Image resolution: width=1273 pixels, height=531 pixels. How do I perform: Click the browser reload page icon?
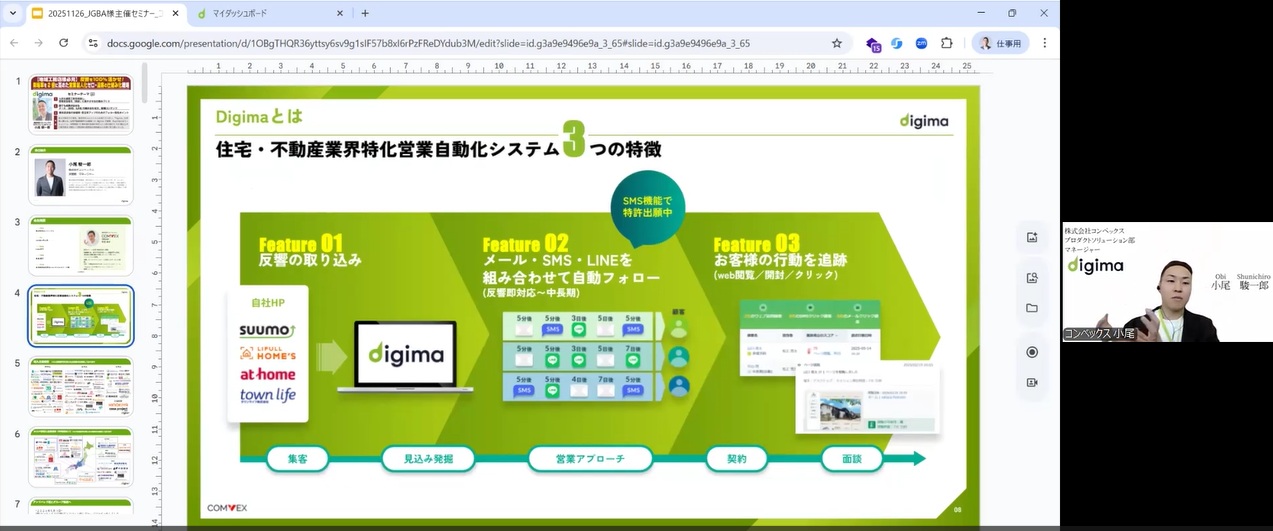pyautogui.click(x=64, y=43)
